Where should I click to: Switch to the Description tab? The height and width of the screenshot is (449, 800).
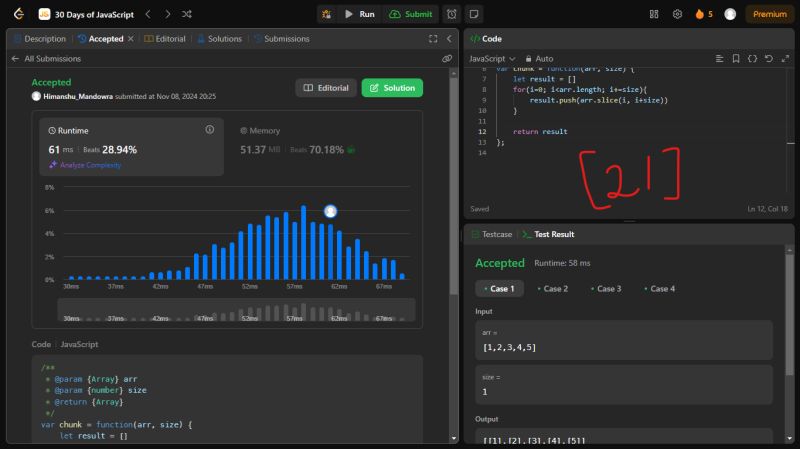pos(40,39)
